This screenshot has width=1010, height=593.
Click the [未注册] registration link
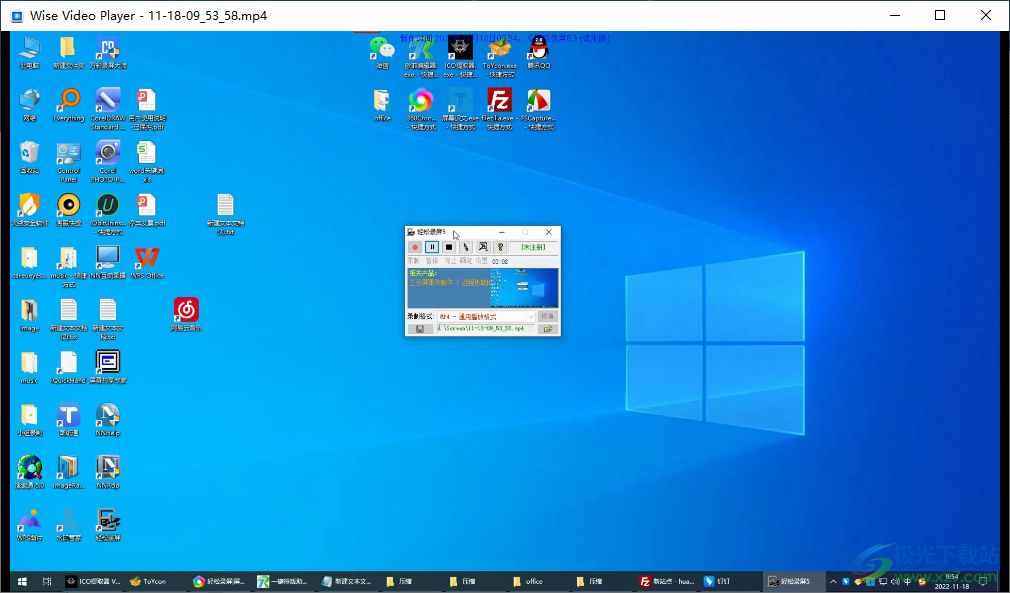(x=534, y=247)
